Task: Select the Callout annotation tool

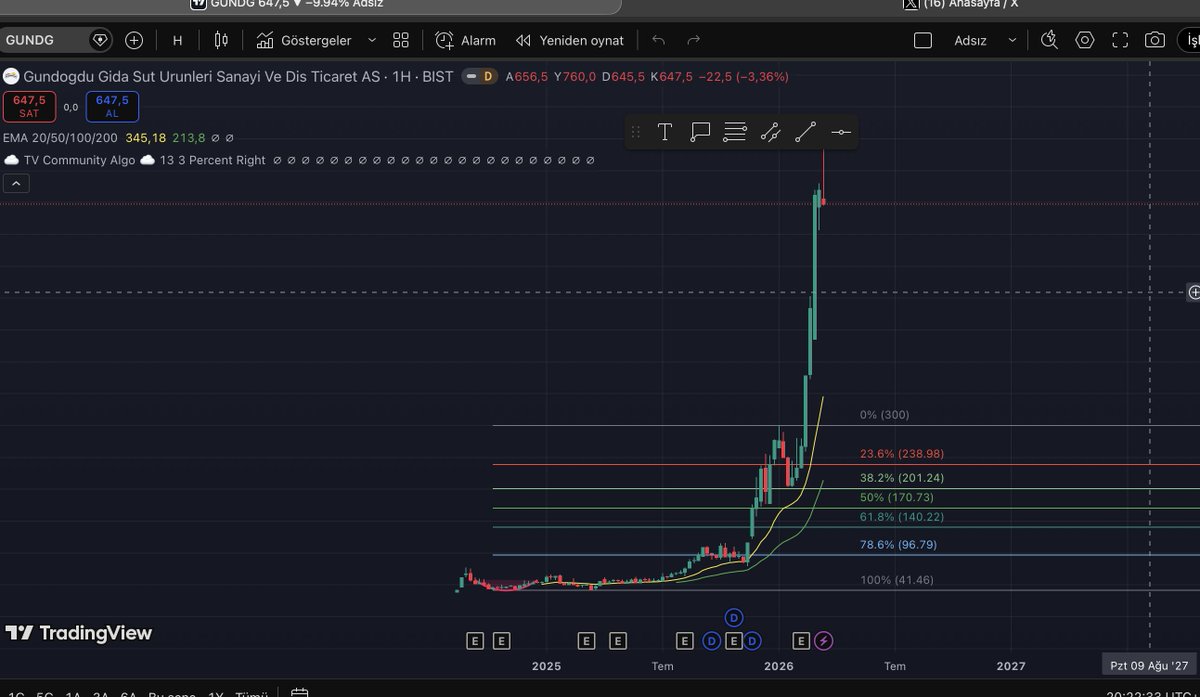Action: [700, 132]
